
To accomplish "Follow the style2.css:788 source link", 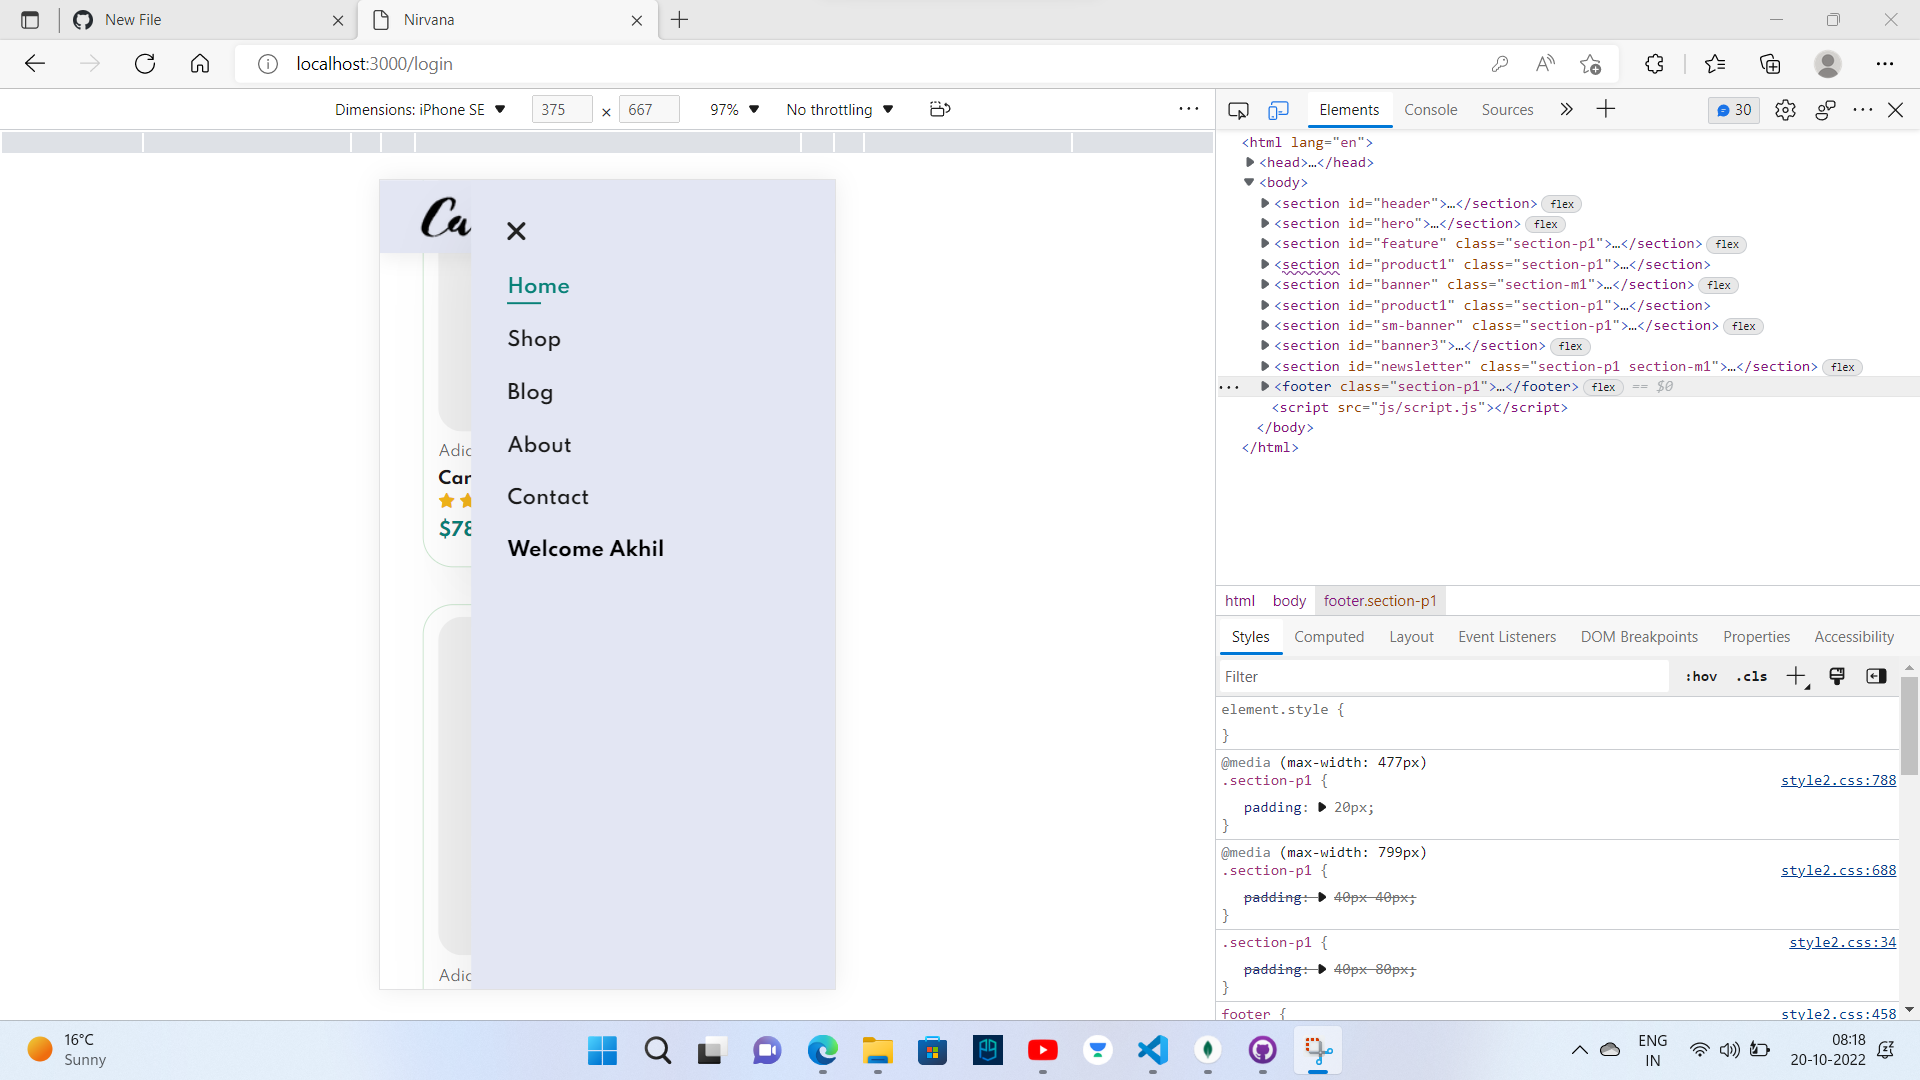I will click(1837, 781).
